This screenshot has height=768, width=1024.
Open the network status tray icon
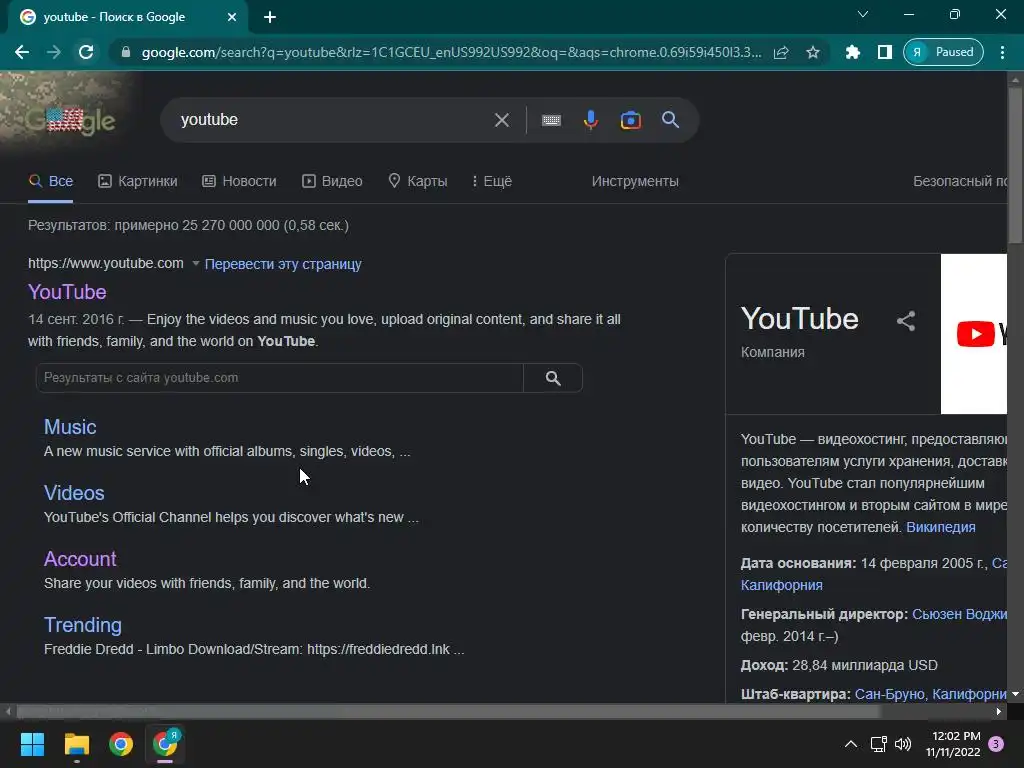pyautogui.click(x=878, y=744)
